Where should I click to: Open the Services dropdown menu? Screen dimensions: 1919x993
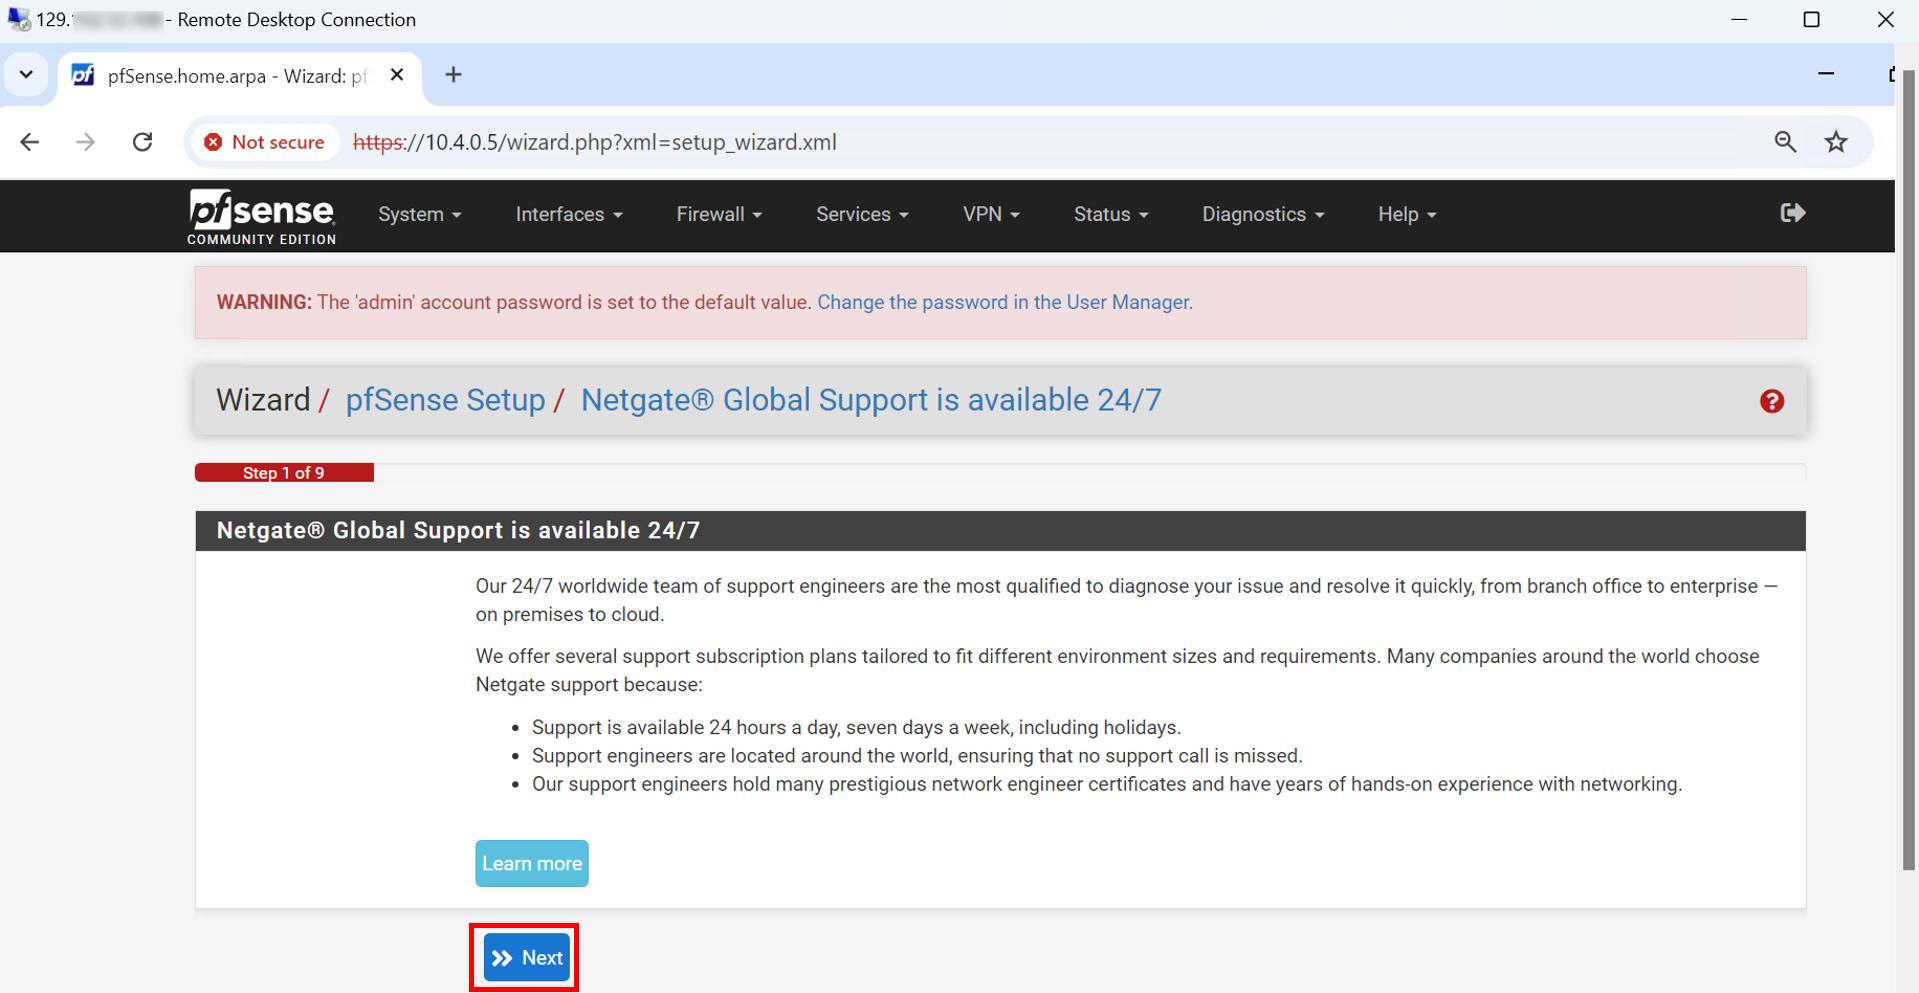pyautogui.click(x=862, y=214)
